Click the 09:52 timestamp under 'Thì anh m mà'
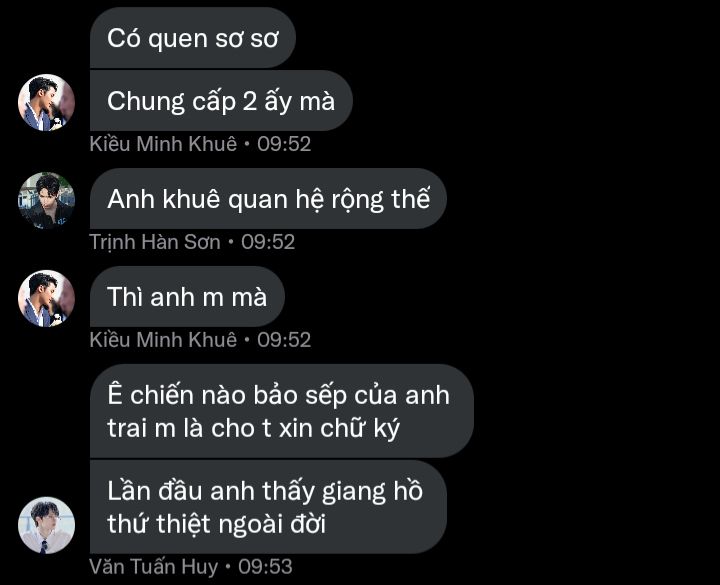Viewport: 720px width, 585px height. [284, 339]
